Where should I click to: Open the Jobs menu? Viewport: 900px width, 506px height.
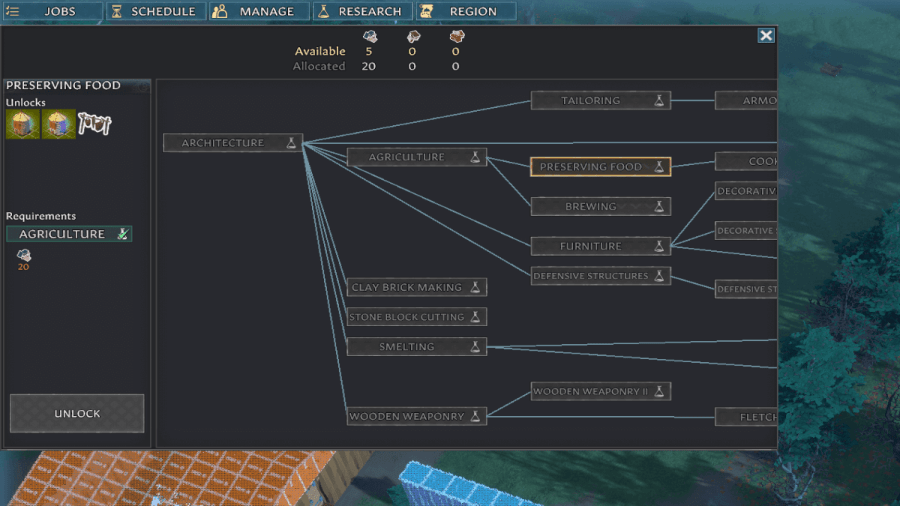[x=52, y=12]
